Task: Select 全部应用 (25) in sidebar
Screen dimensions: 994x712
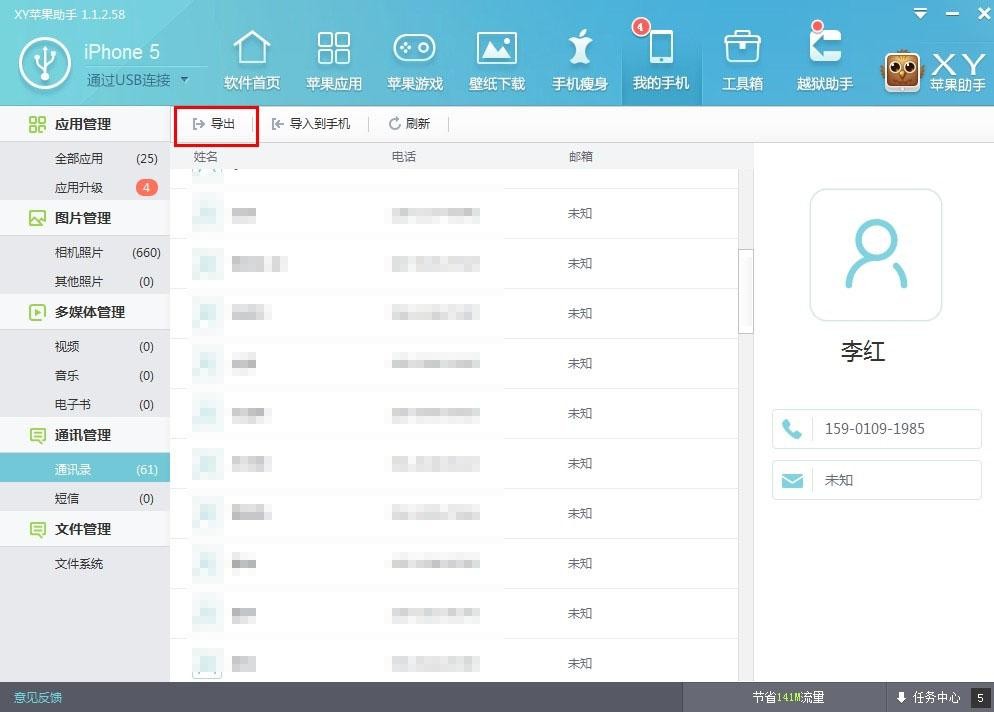Action: pos(85,159)
